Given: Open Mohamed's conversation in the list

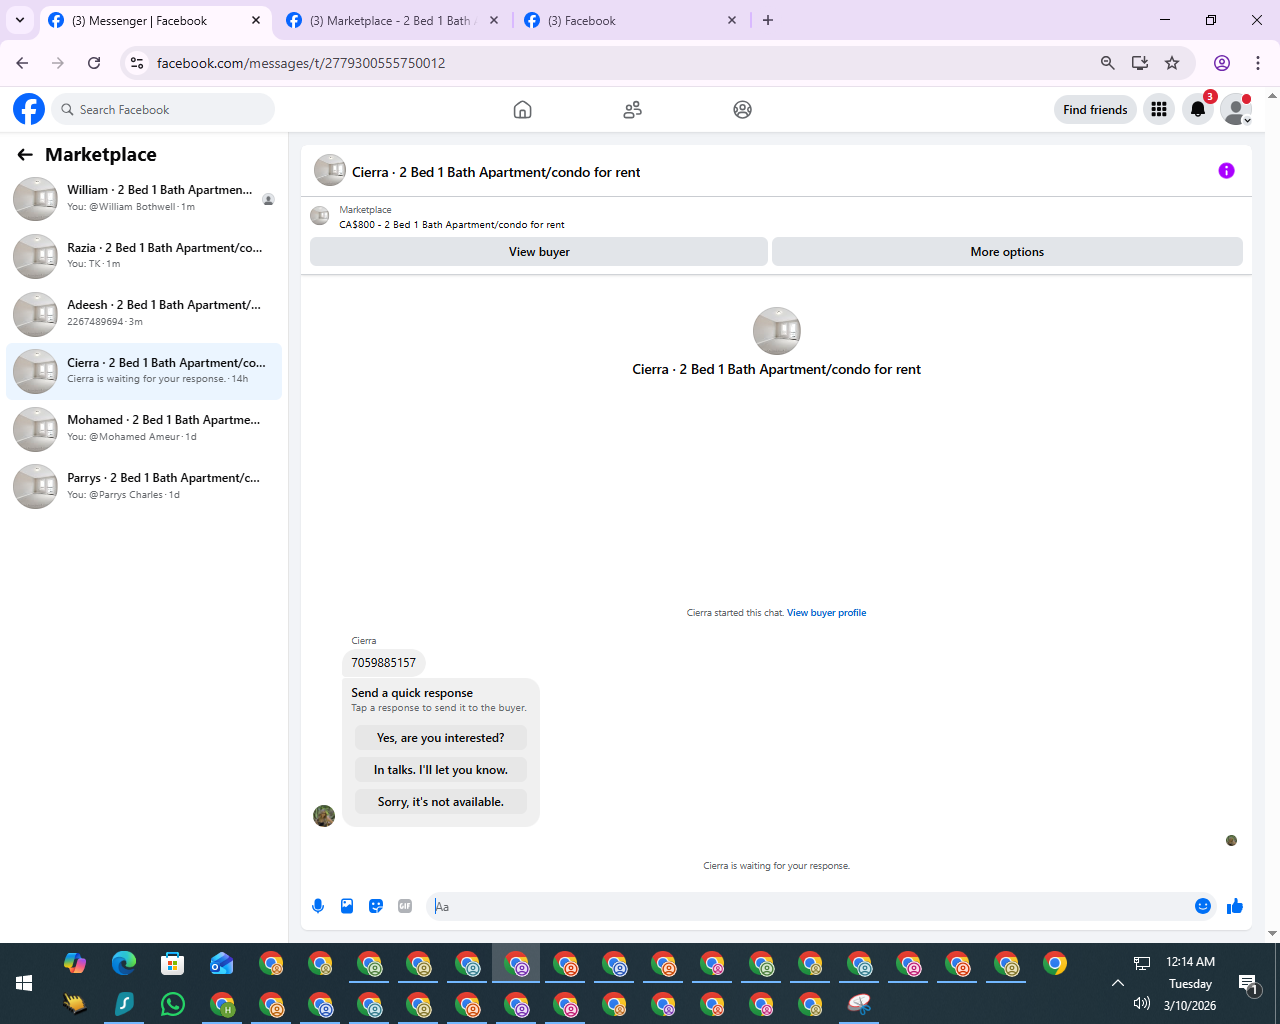Looking at the screenshot, I should (x=144, y=428).
